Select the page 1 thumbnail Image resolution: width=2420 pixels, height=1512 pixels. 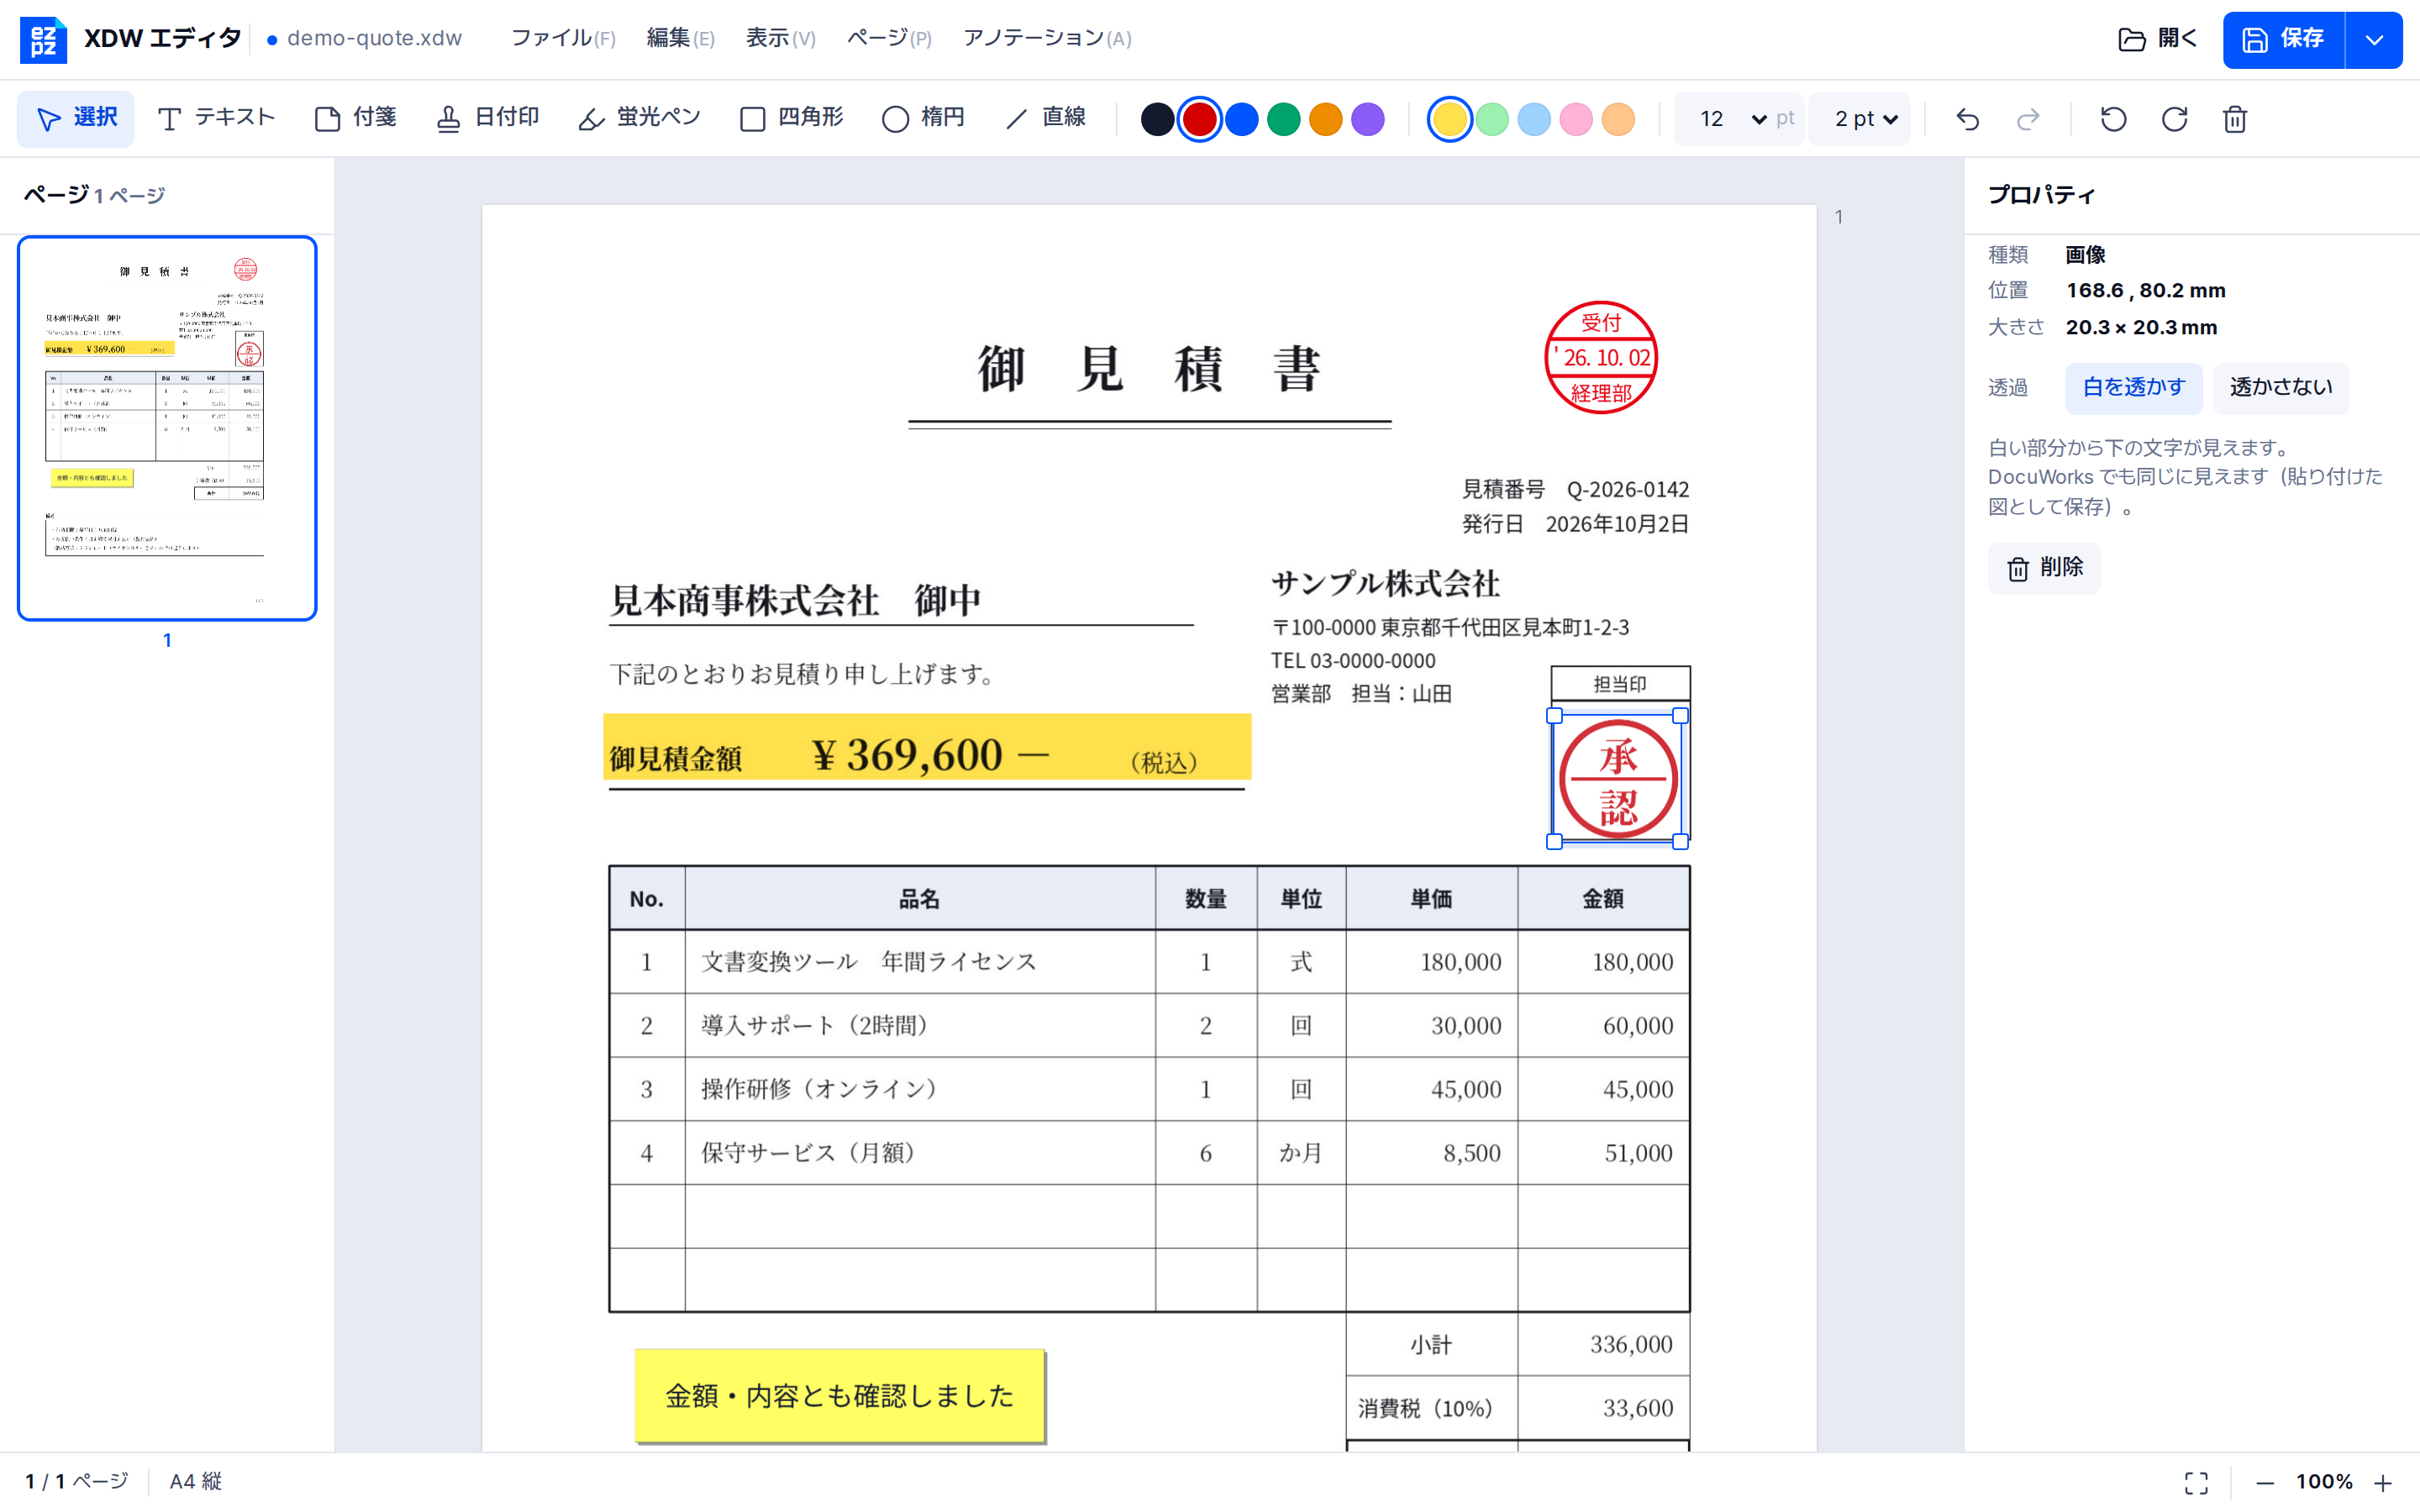[167, 428]
